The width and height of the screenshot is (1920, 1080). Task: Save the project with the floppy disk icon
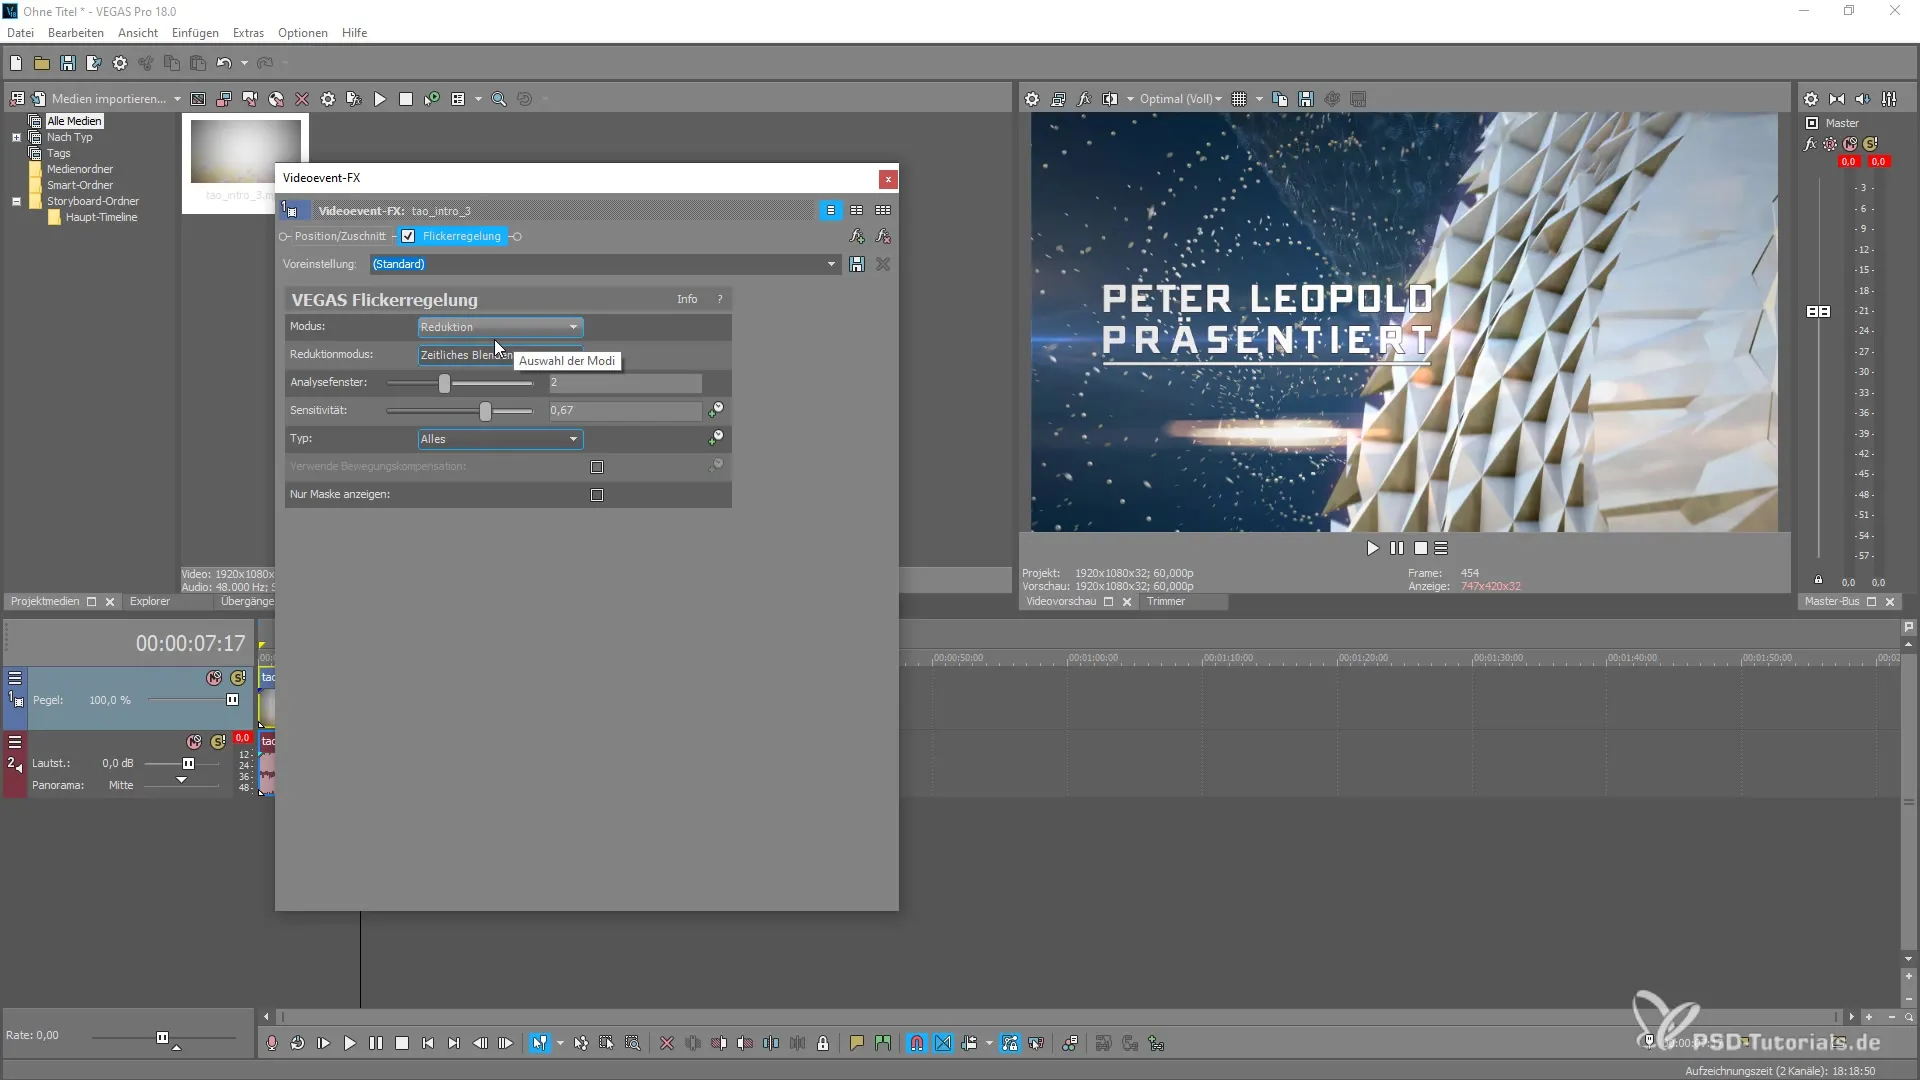pos(68,63)
